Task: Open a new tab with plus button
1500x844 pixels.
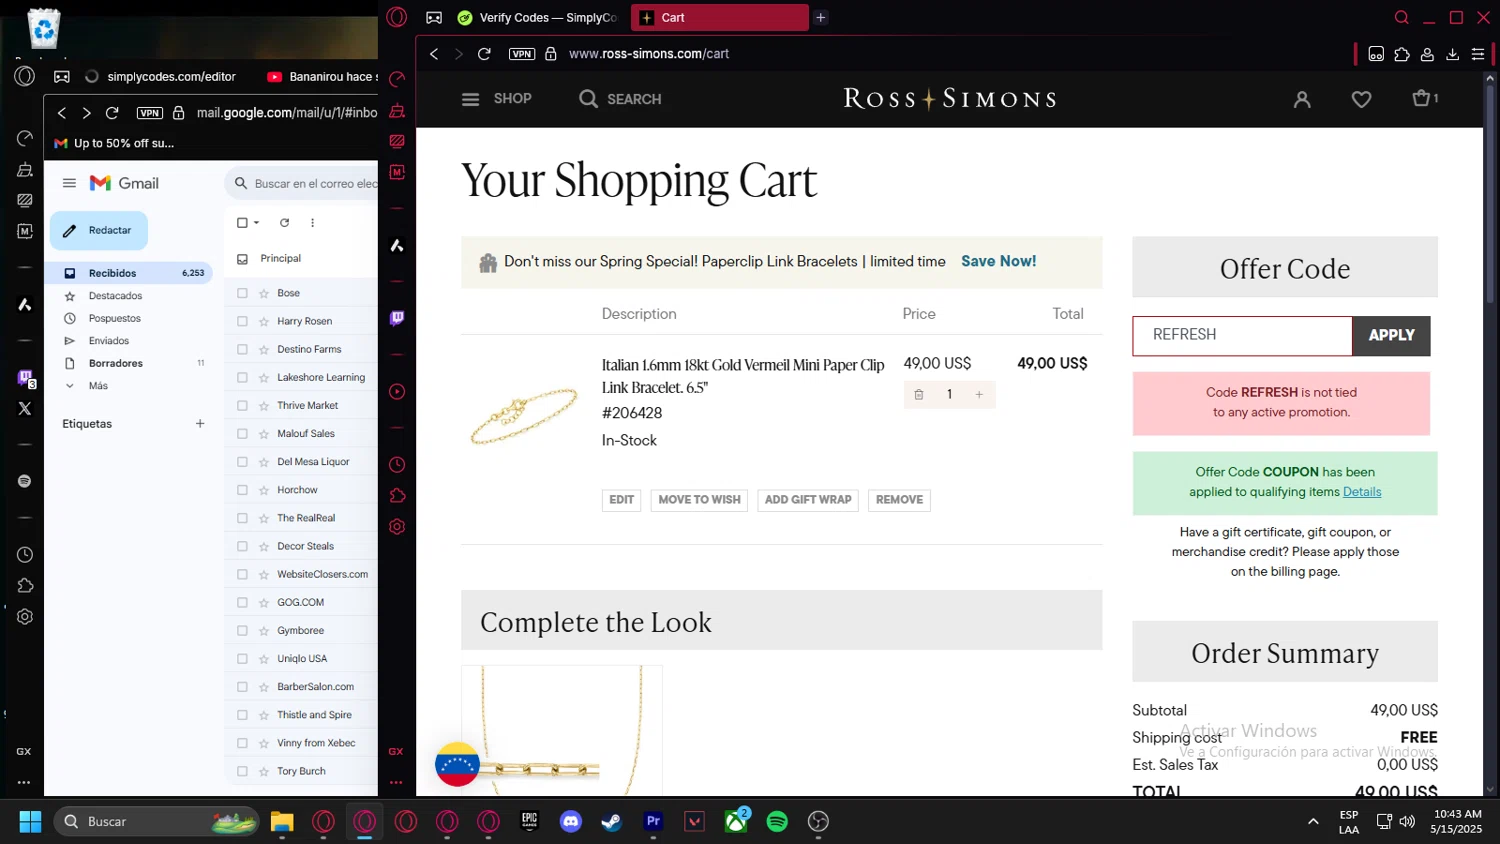Action: 821,18
